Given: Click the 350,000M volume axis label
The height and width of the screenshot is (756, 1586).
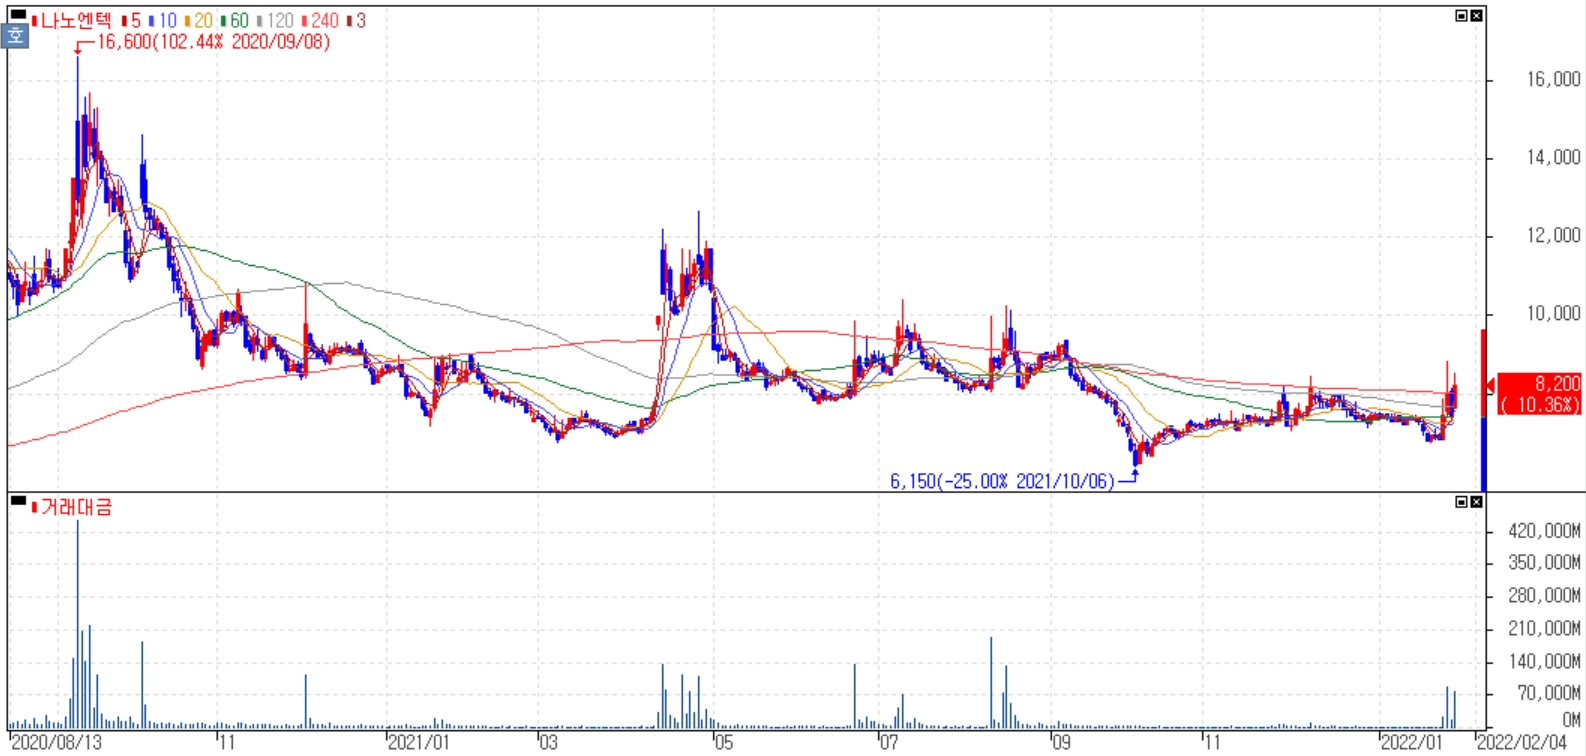Looking at the screenshot, I should pyautogui.click(x=1545, y=563).
